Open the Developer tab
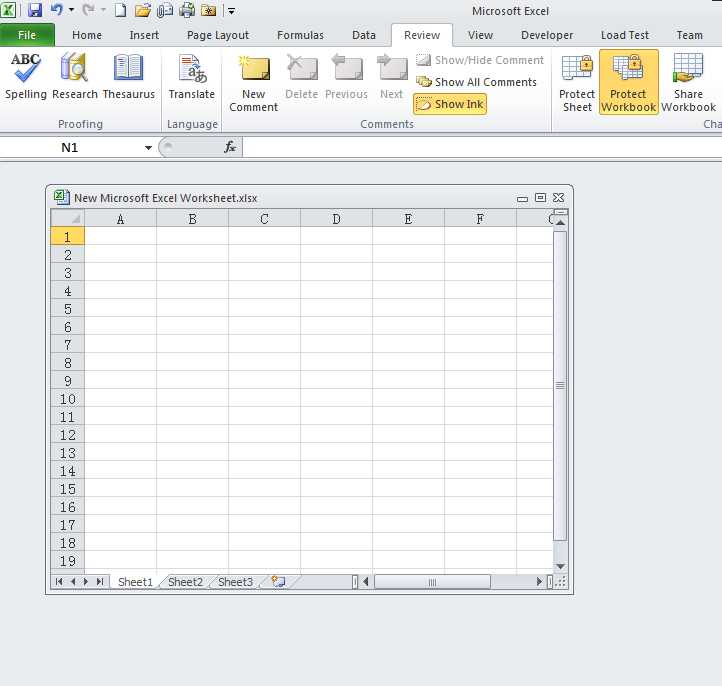722x686 pixels. point(547,35)
